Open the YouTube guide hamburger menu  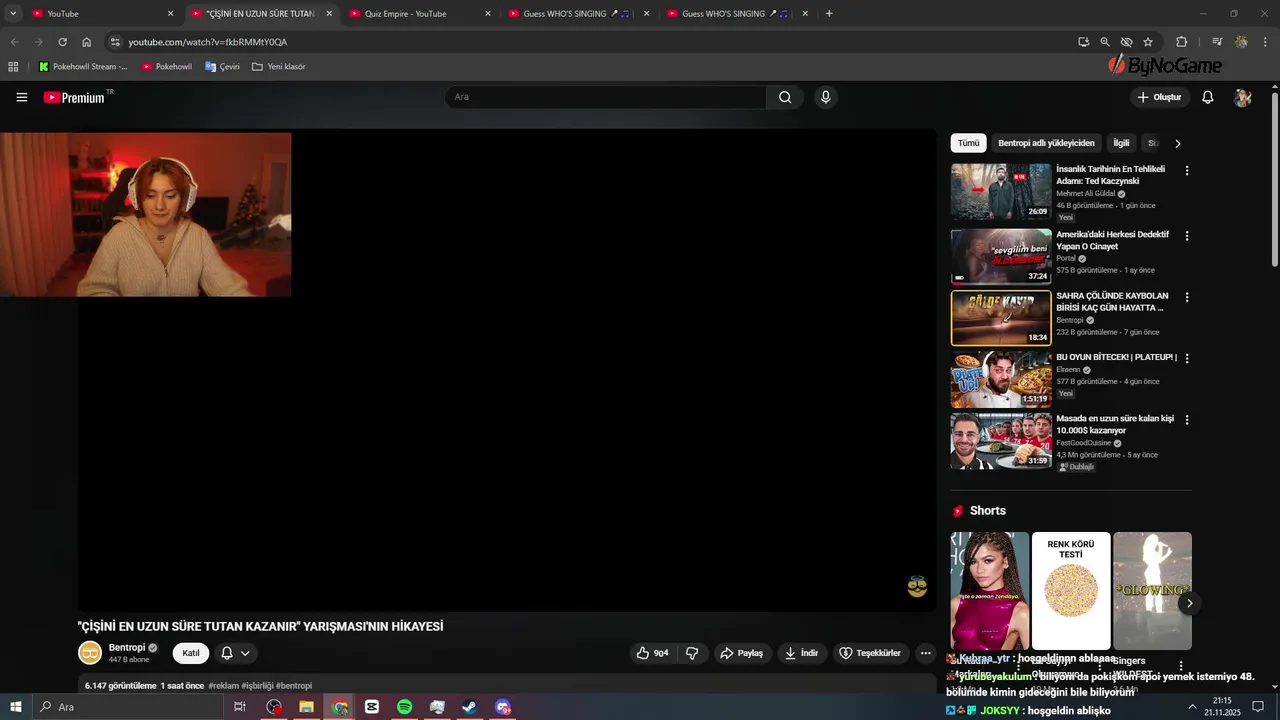tap(21, 97)
